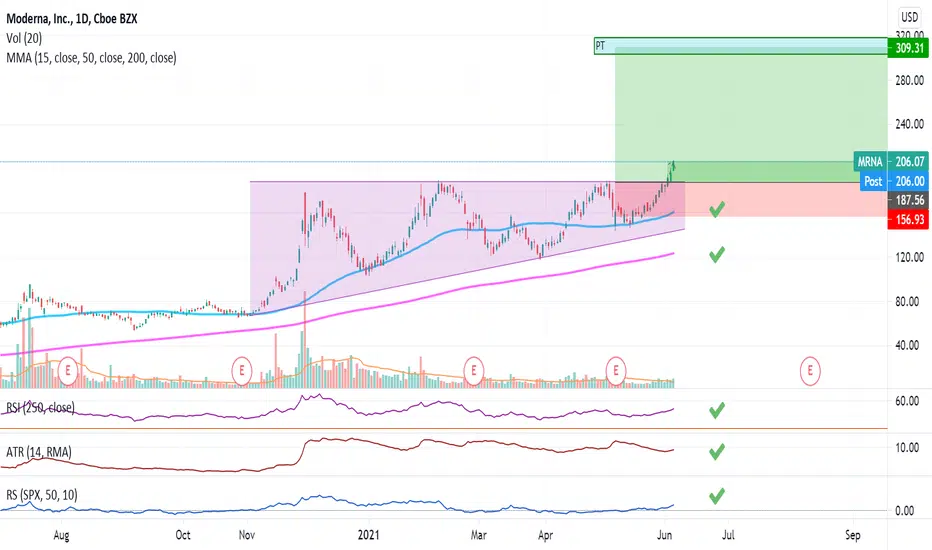Image resolution: width=932 pixels, height=550 pixels.
Task: Open the Vol (20) indicator legend
Action: click(x=24, y=38)
